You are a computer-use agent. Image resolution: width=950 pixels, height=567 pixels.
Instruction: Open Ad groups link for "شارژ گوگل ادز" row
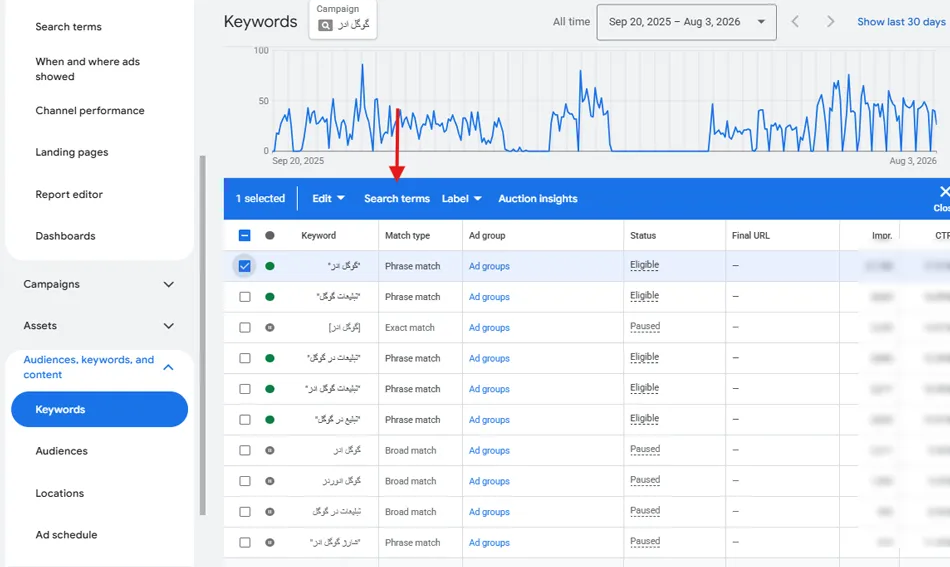(x=489, y=543)
